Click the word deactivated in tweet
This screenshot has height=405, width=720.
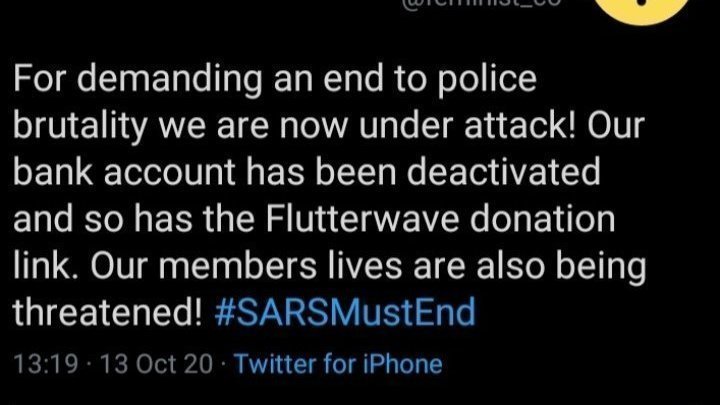coord(504,172)
